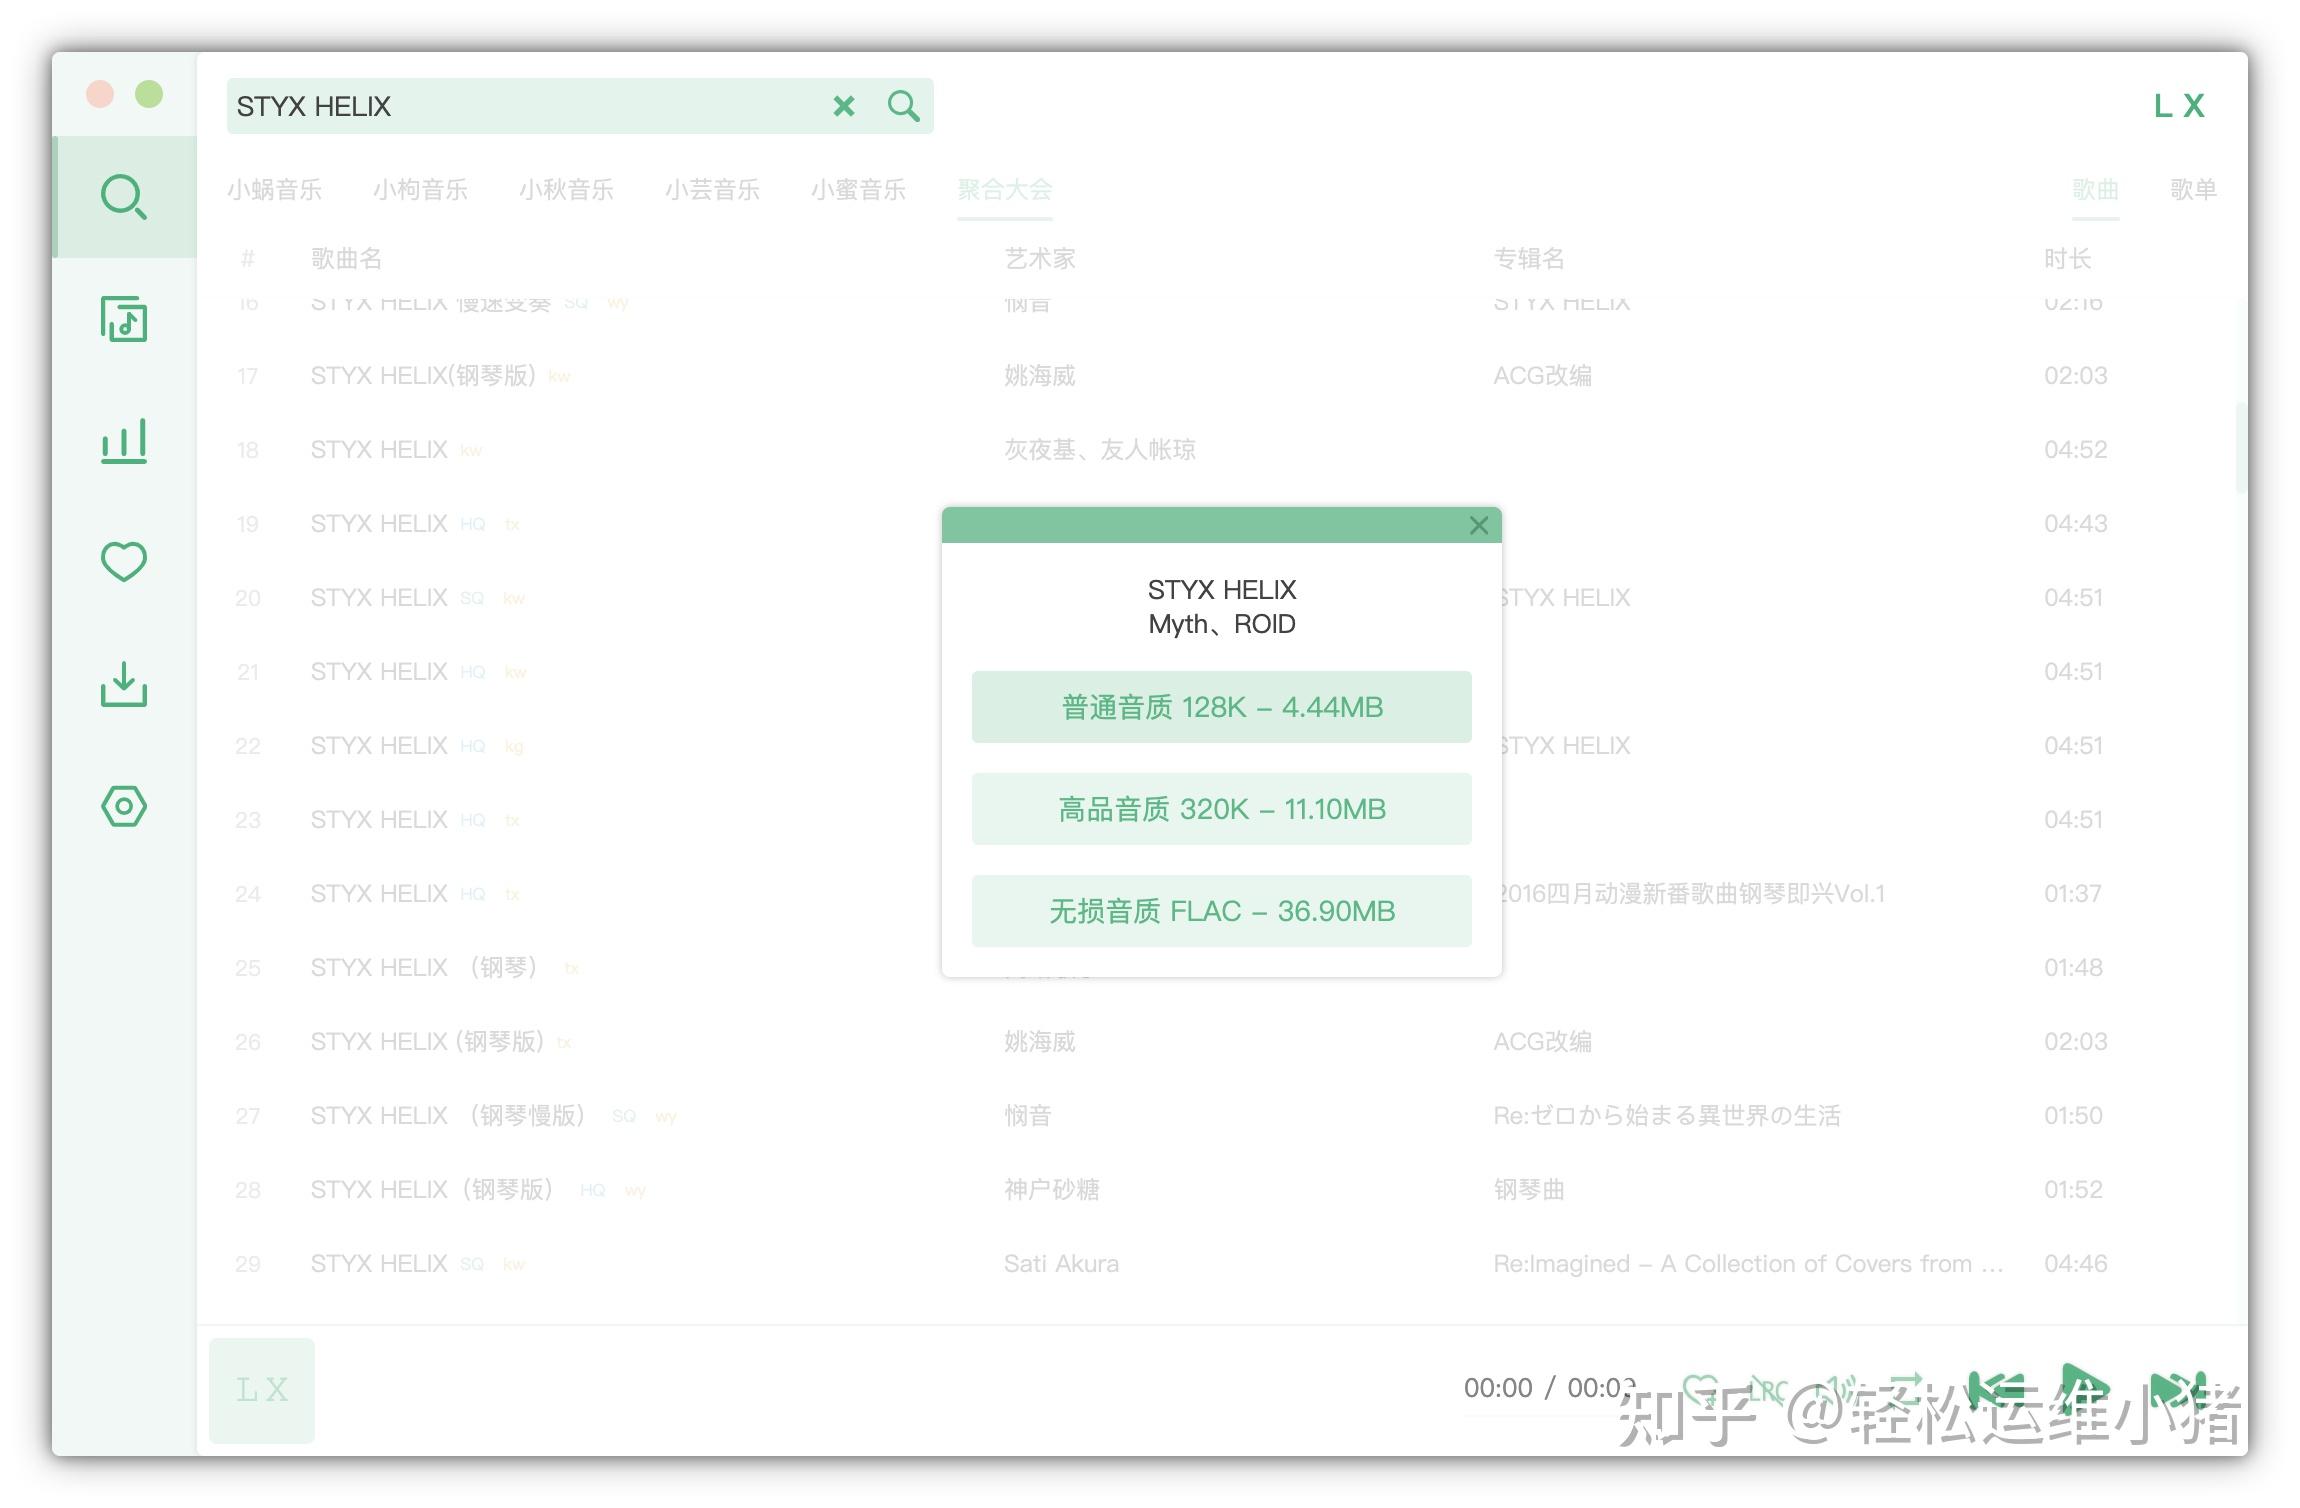
Task: Open the downloads sidebar icon
Action: click(x=124, y=684)
